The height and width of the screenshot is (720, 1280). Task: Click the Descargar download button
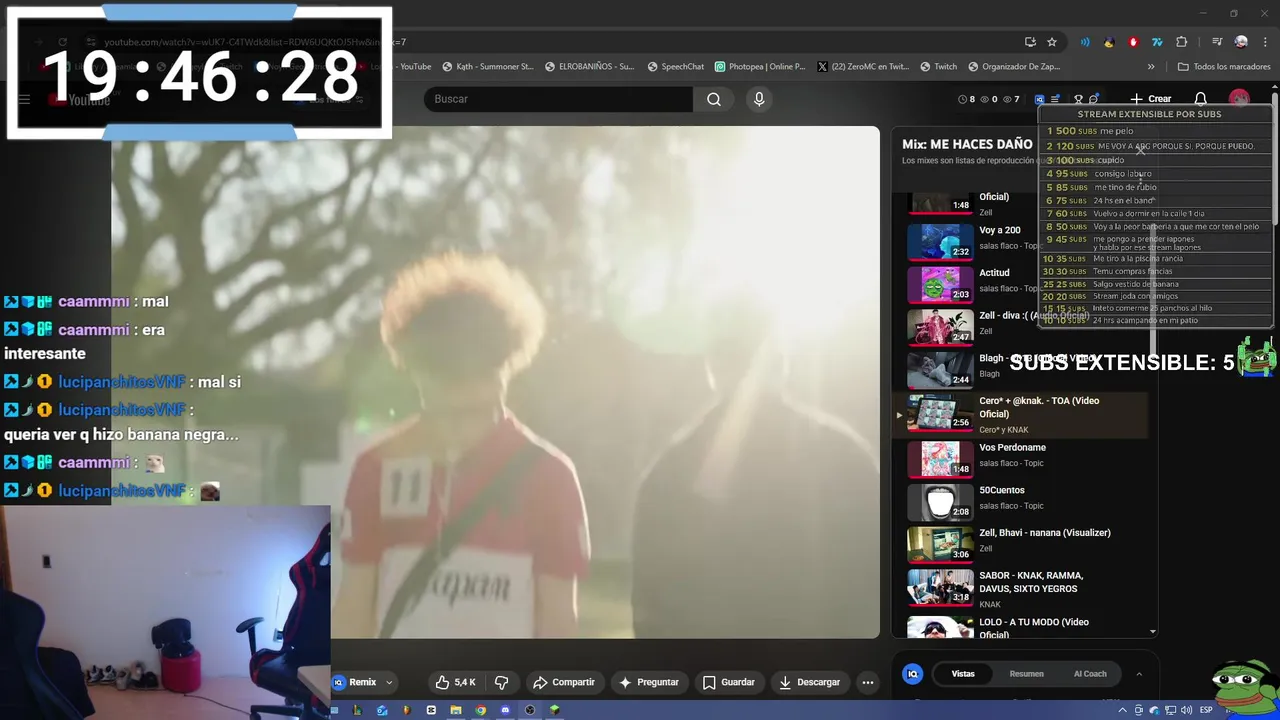coord(809,682)
